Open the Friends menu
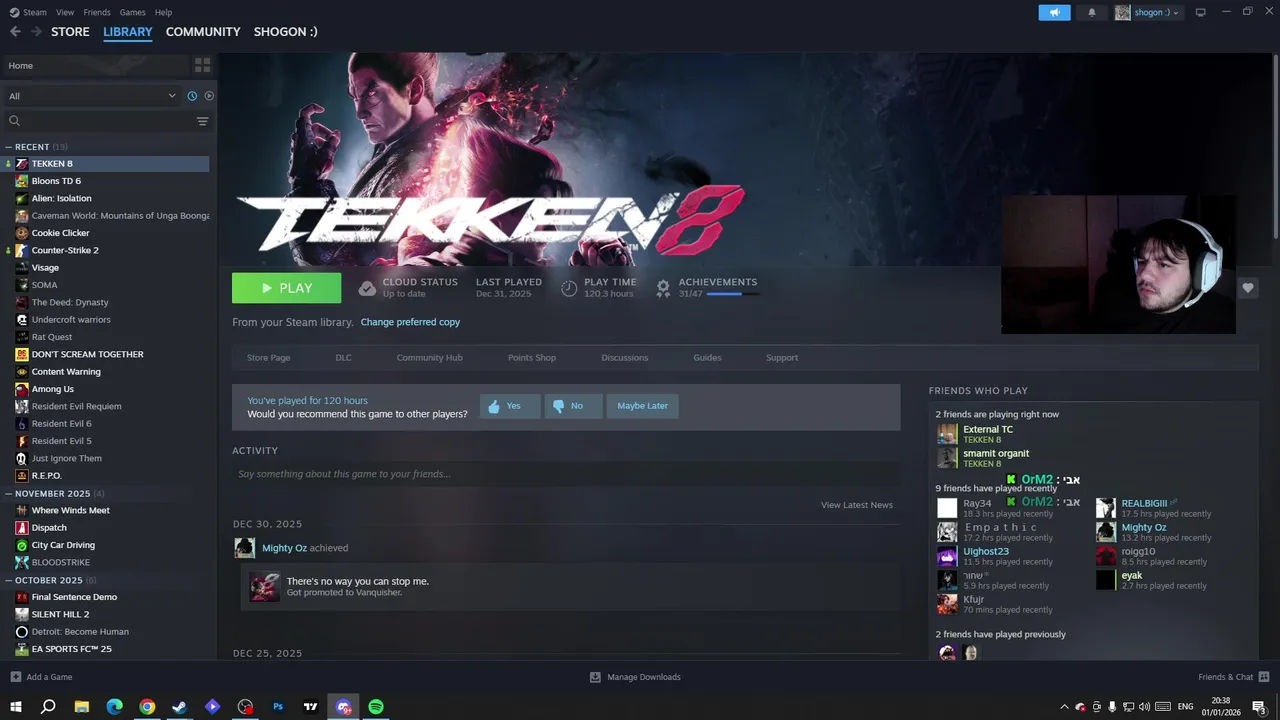 click(x=97, y=12)
